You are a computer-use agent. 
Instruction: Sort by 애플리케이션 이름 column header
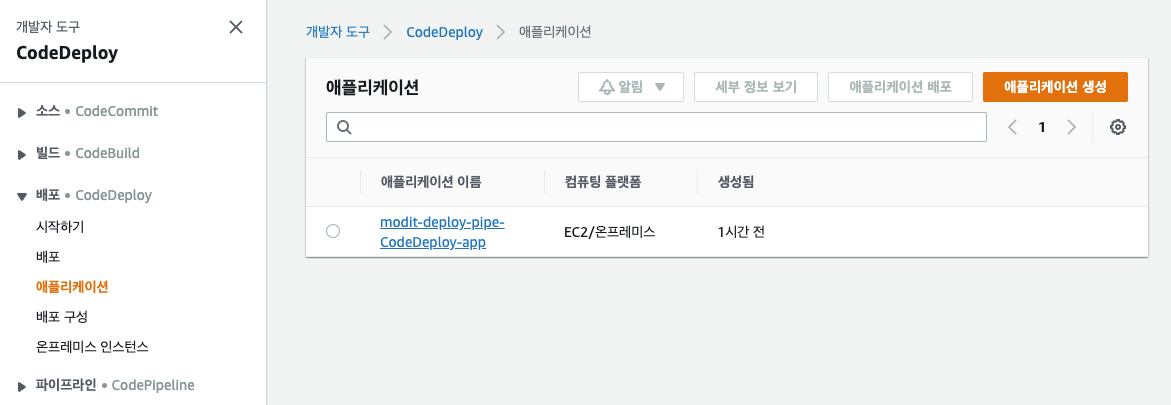[431, 182]
